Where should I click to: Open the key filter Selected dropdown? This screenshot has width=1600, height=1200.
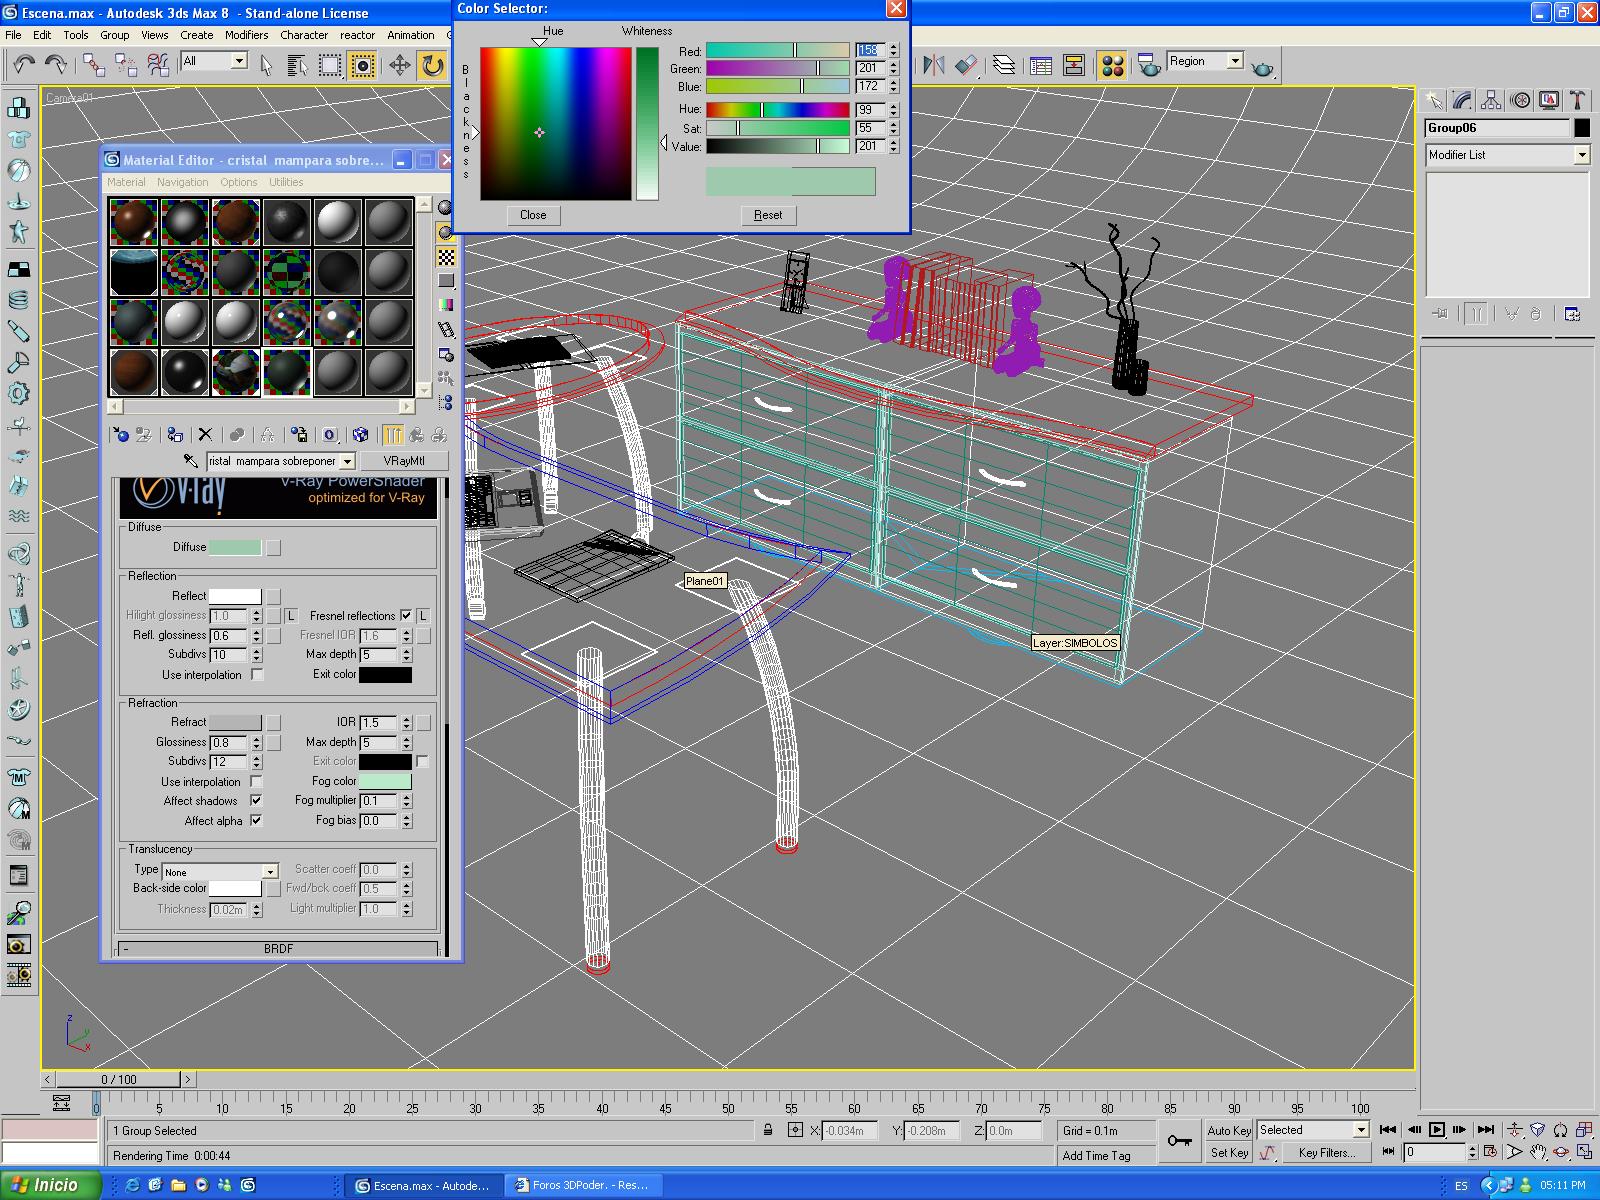click(x=1313, y=1130)
